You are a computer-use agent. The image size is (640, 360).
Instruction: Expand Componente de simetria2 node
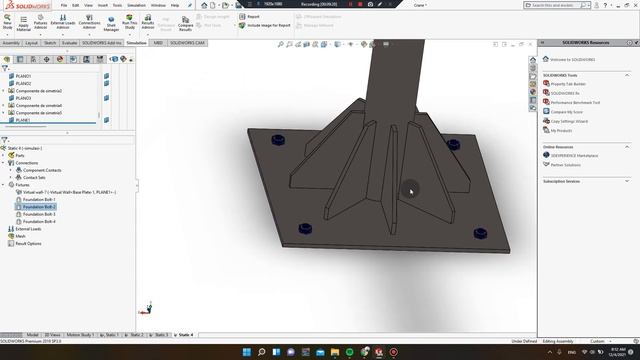[x=3, y=91]
